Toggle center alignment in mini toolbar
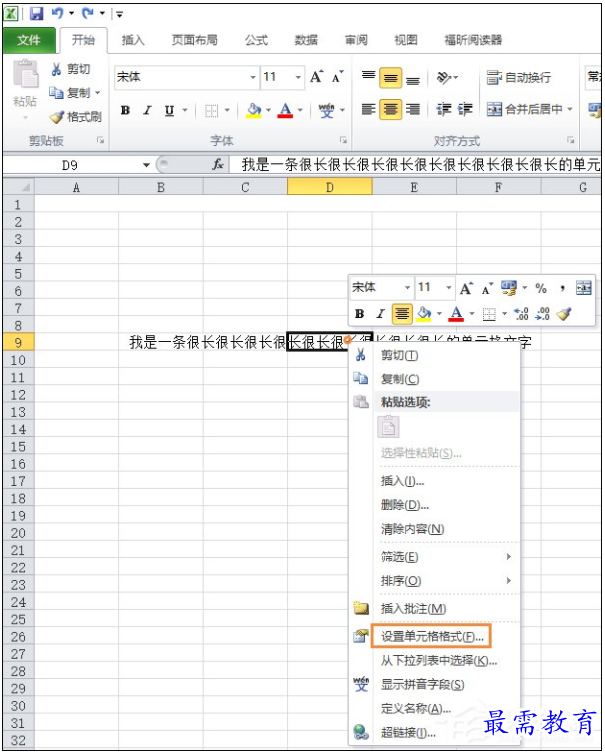 tap(402, 314)
